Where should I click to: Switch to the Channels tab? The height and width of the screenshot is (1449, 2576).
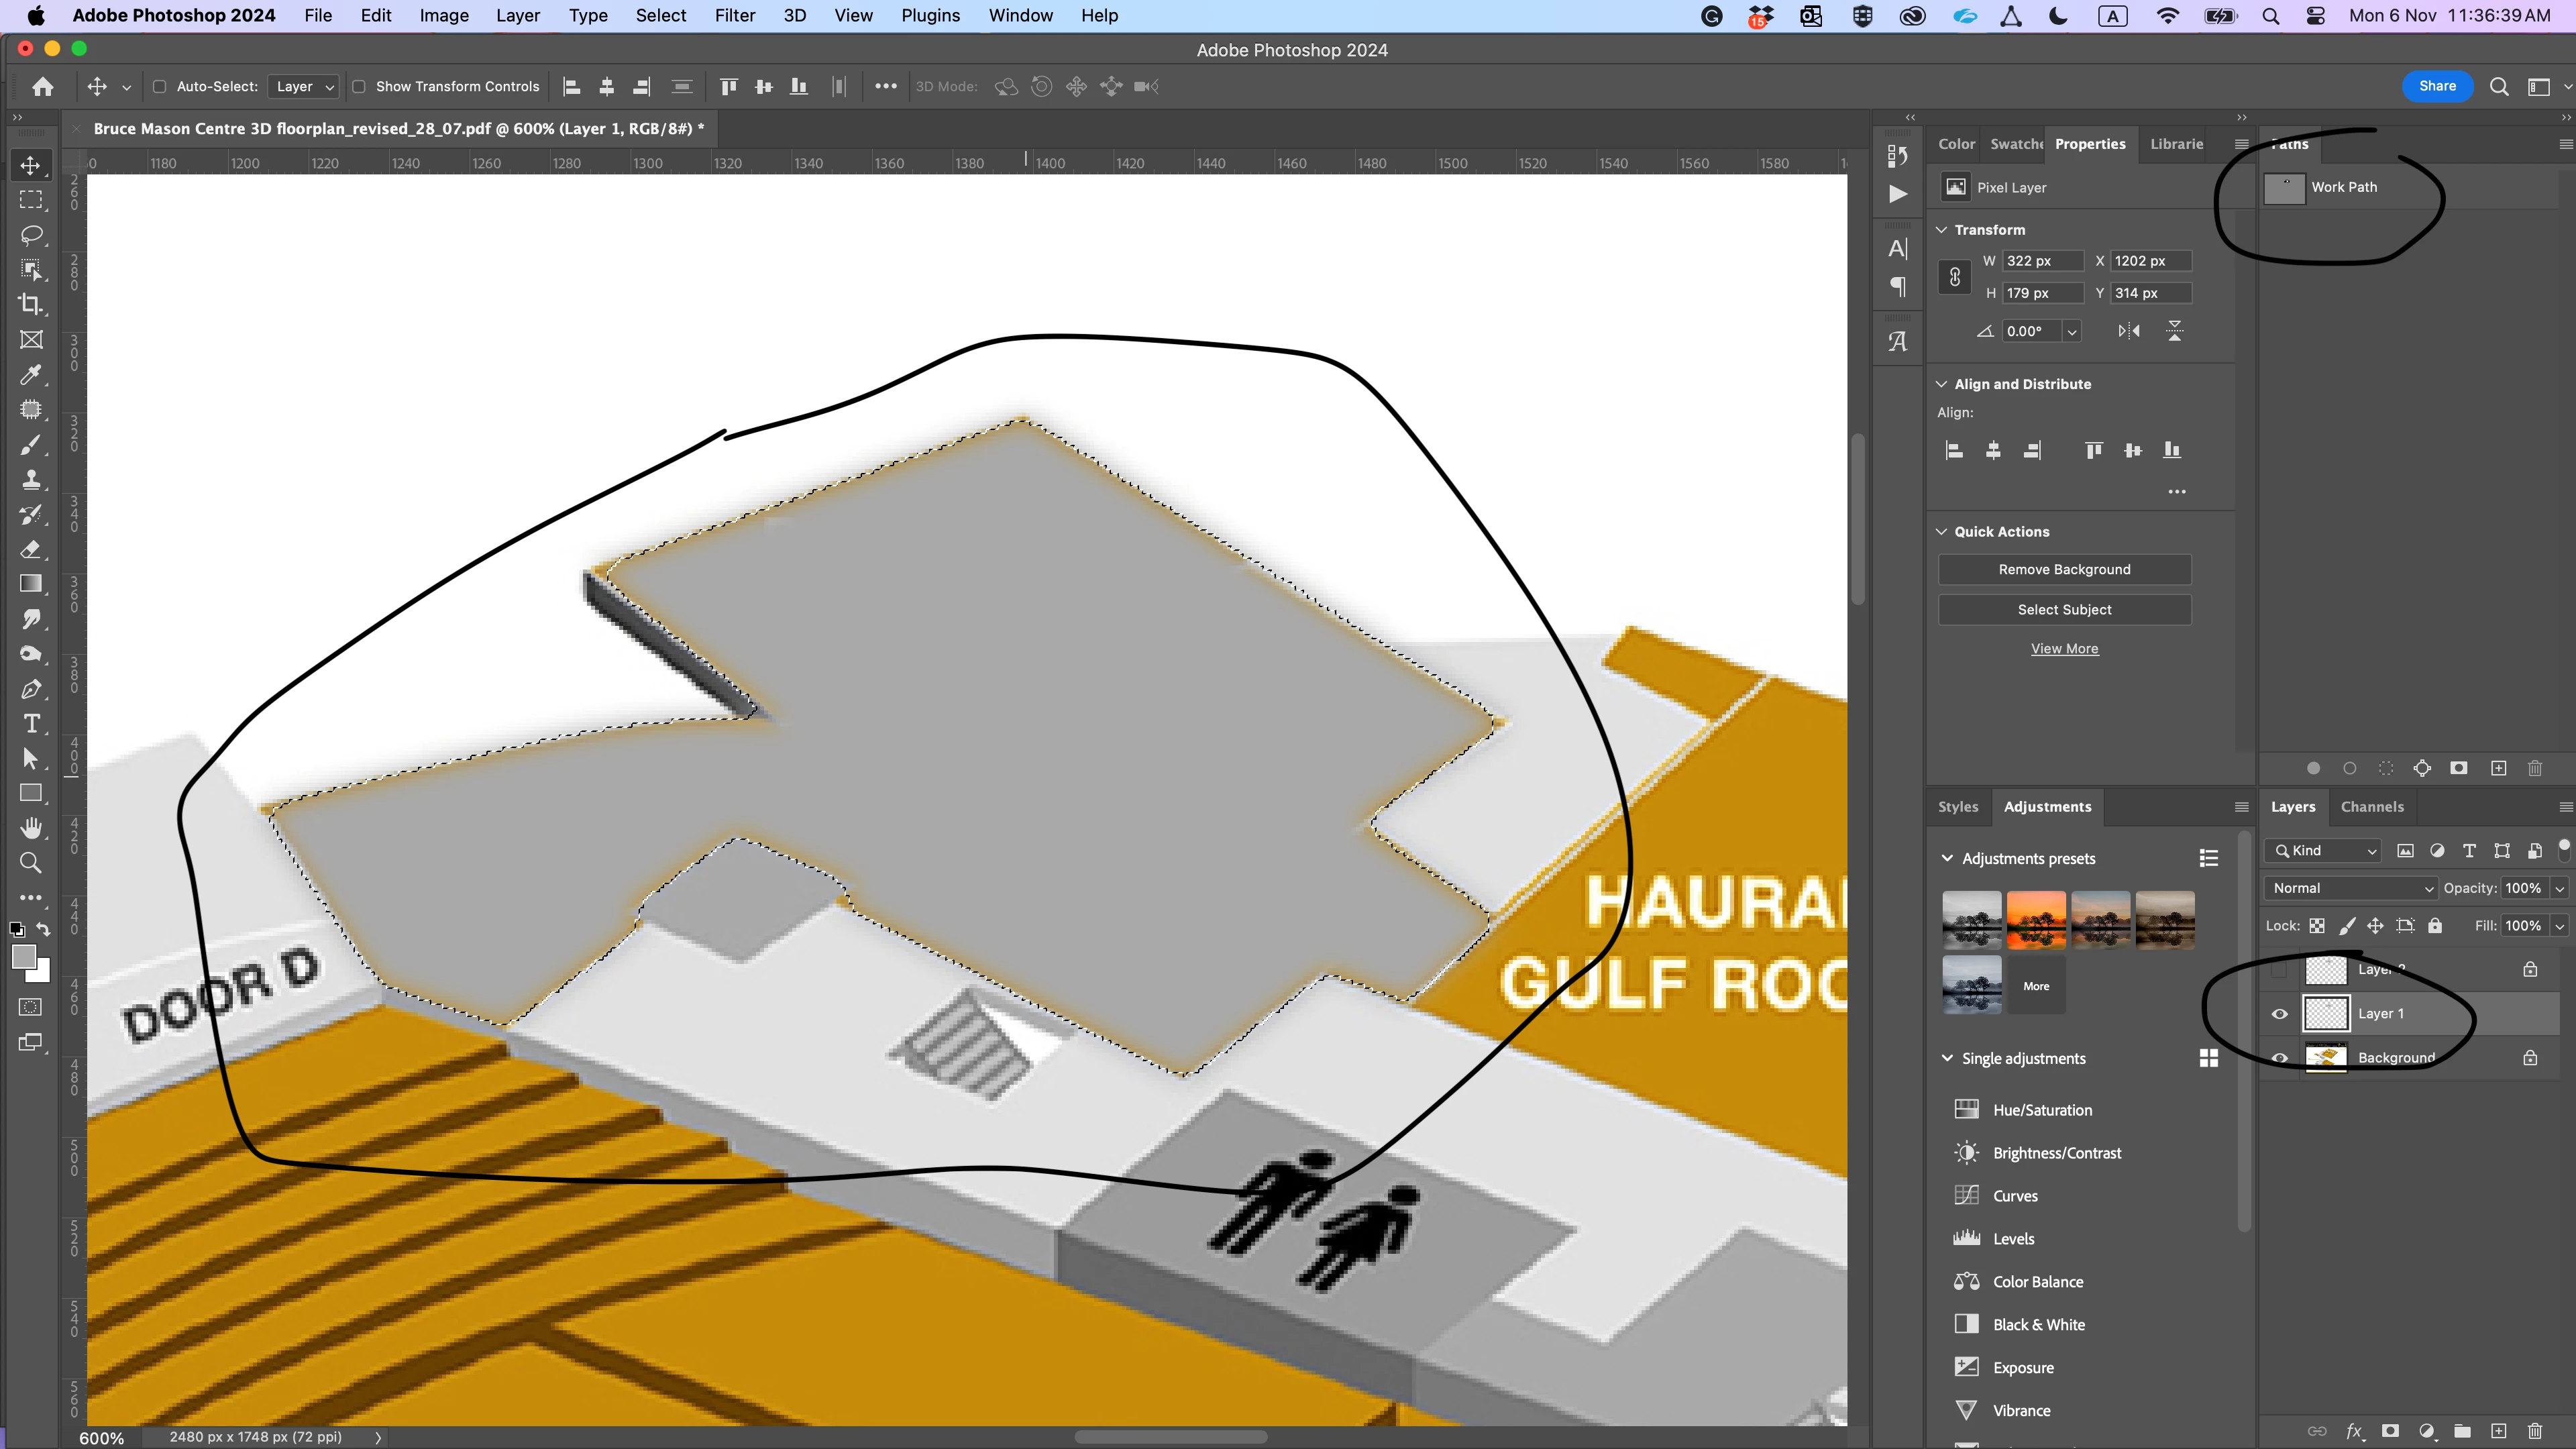point(2371,807)
